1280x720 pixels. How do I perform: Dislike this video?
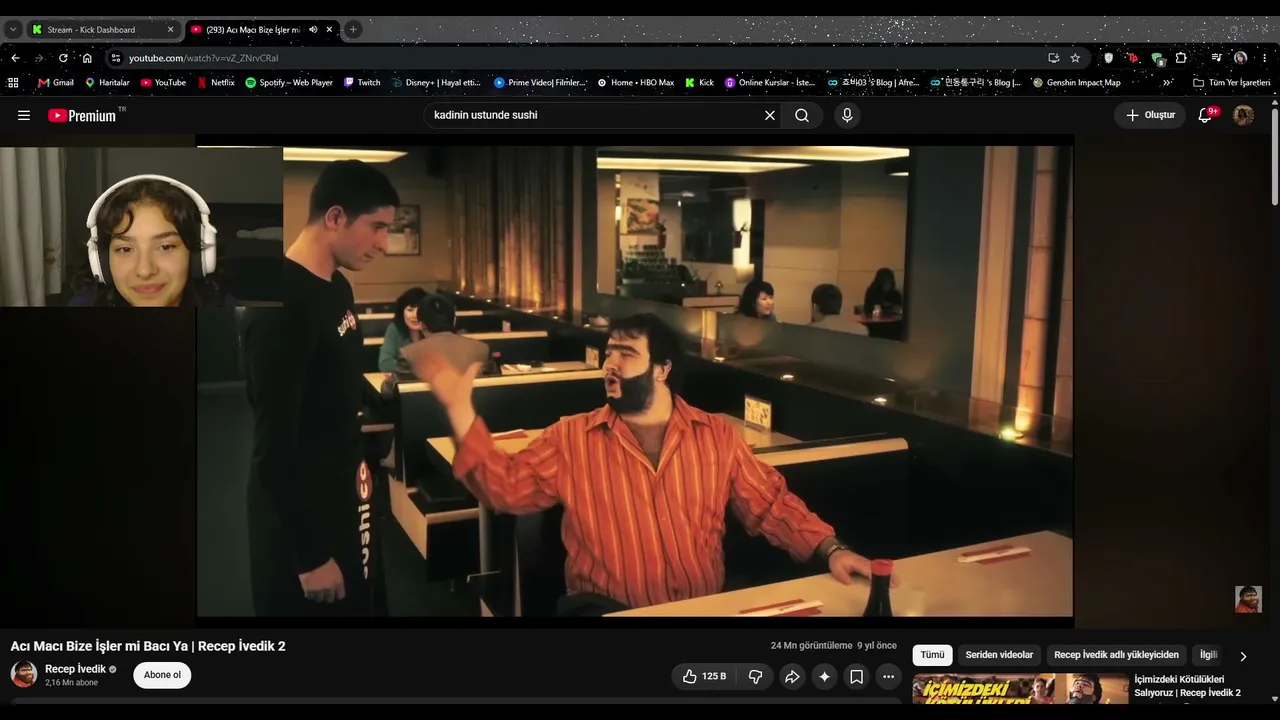click(755, 676)
